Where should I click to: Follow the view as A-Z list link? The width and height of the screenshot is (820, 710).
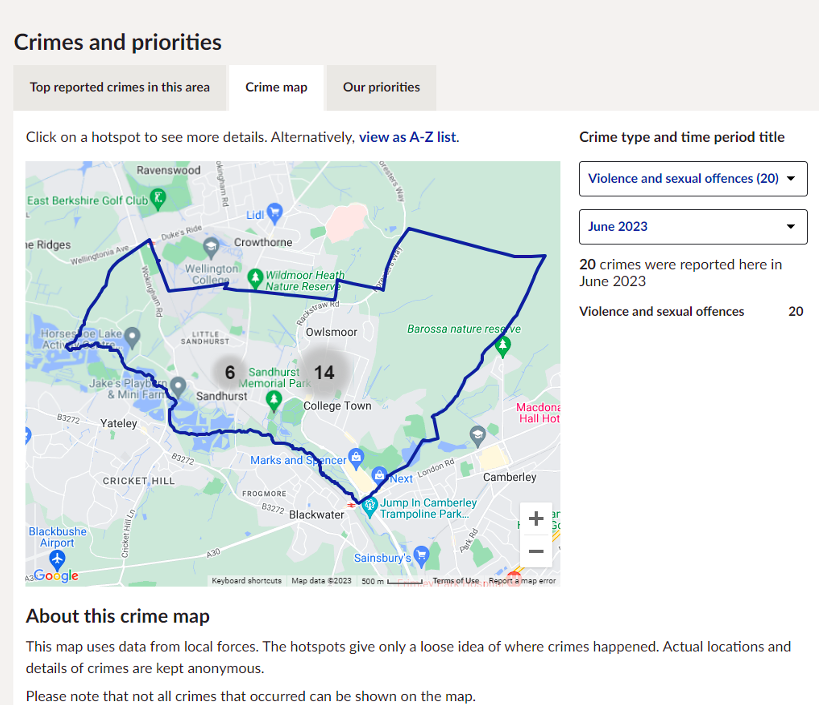pyautogui.click(x=408, y=138)
